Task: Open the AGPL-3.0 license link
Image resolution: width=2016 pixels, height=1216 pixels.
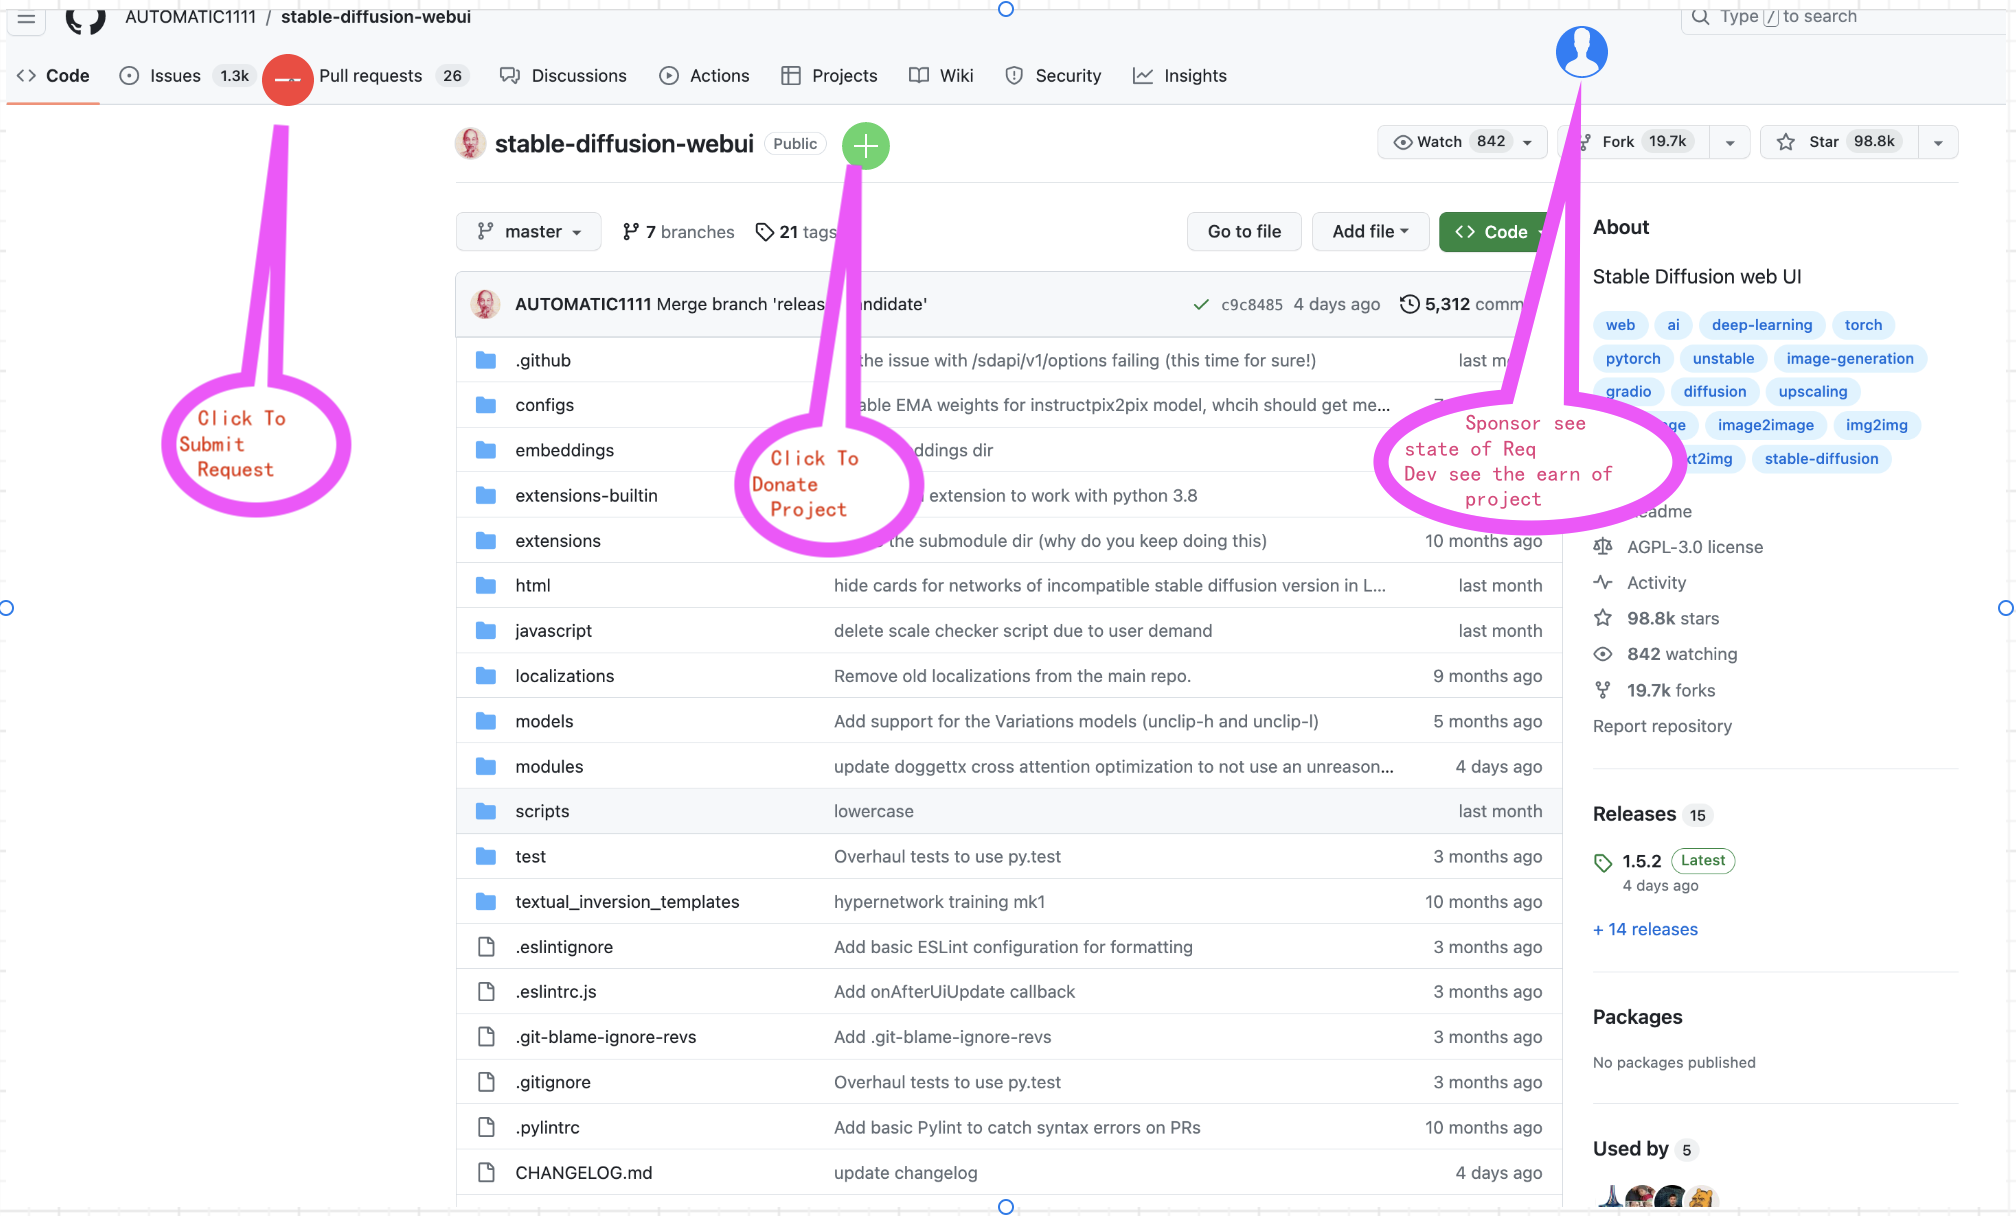Action: pos(1694,547)
